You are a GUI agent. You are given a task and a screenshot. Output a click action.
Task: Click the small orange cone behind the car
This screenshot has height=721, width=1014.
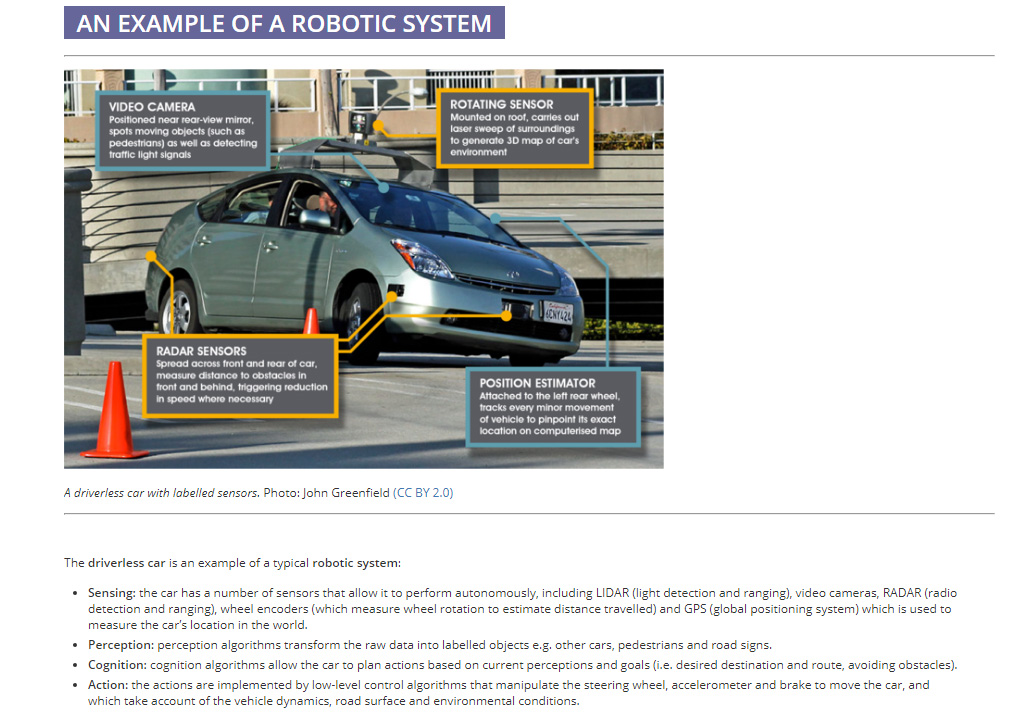(x=311, y=321)
